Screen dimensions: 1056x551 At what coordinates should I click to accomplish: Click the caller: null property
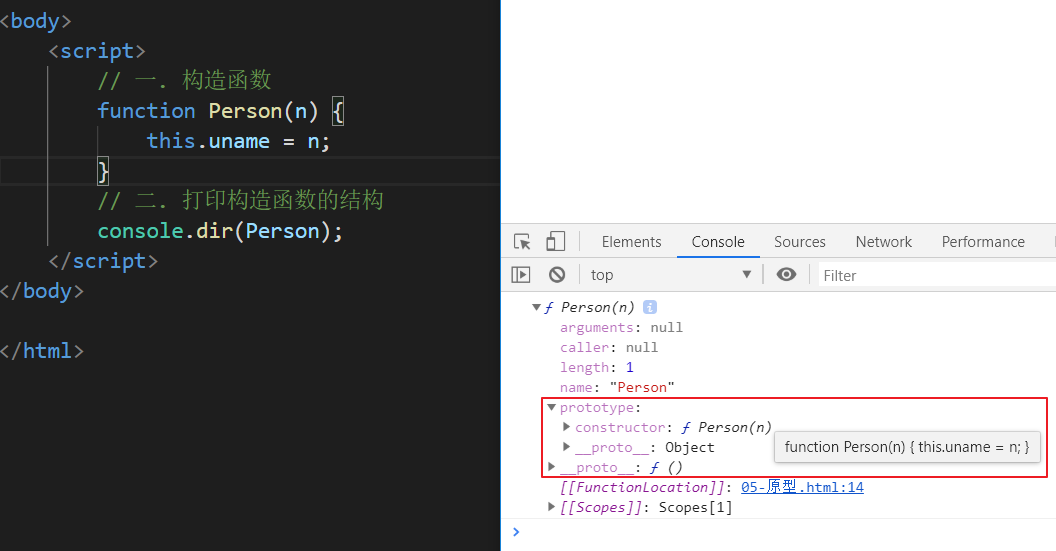[x=609, y=348]
